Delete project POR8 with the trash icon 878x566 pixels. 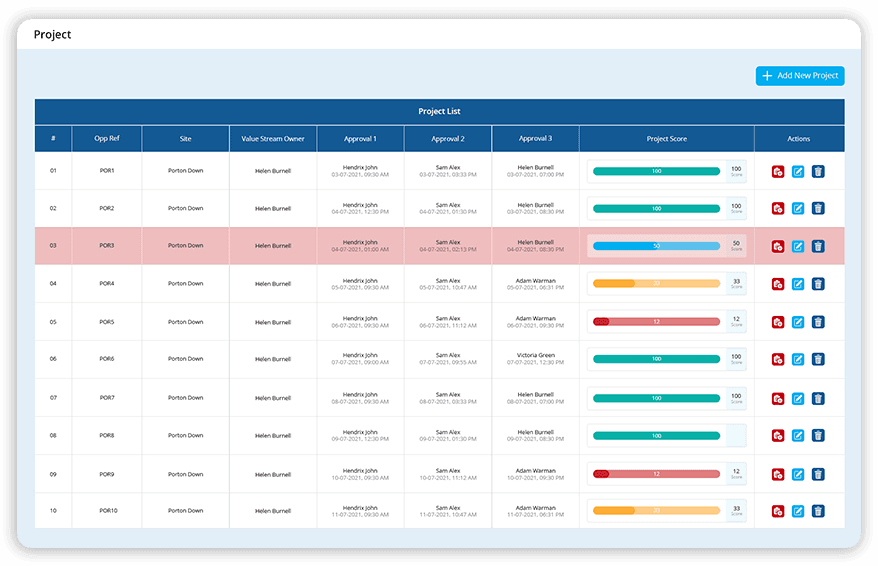[818, 436]
